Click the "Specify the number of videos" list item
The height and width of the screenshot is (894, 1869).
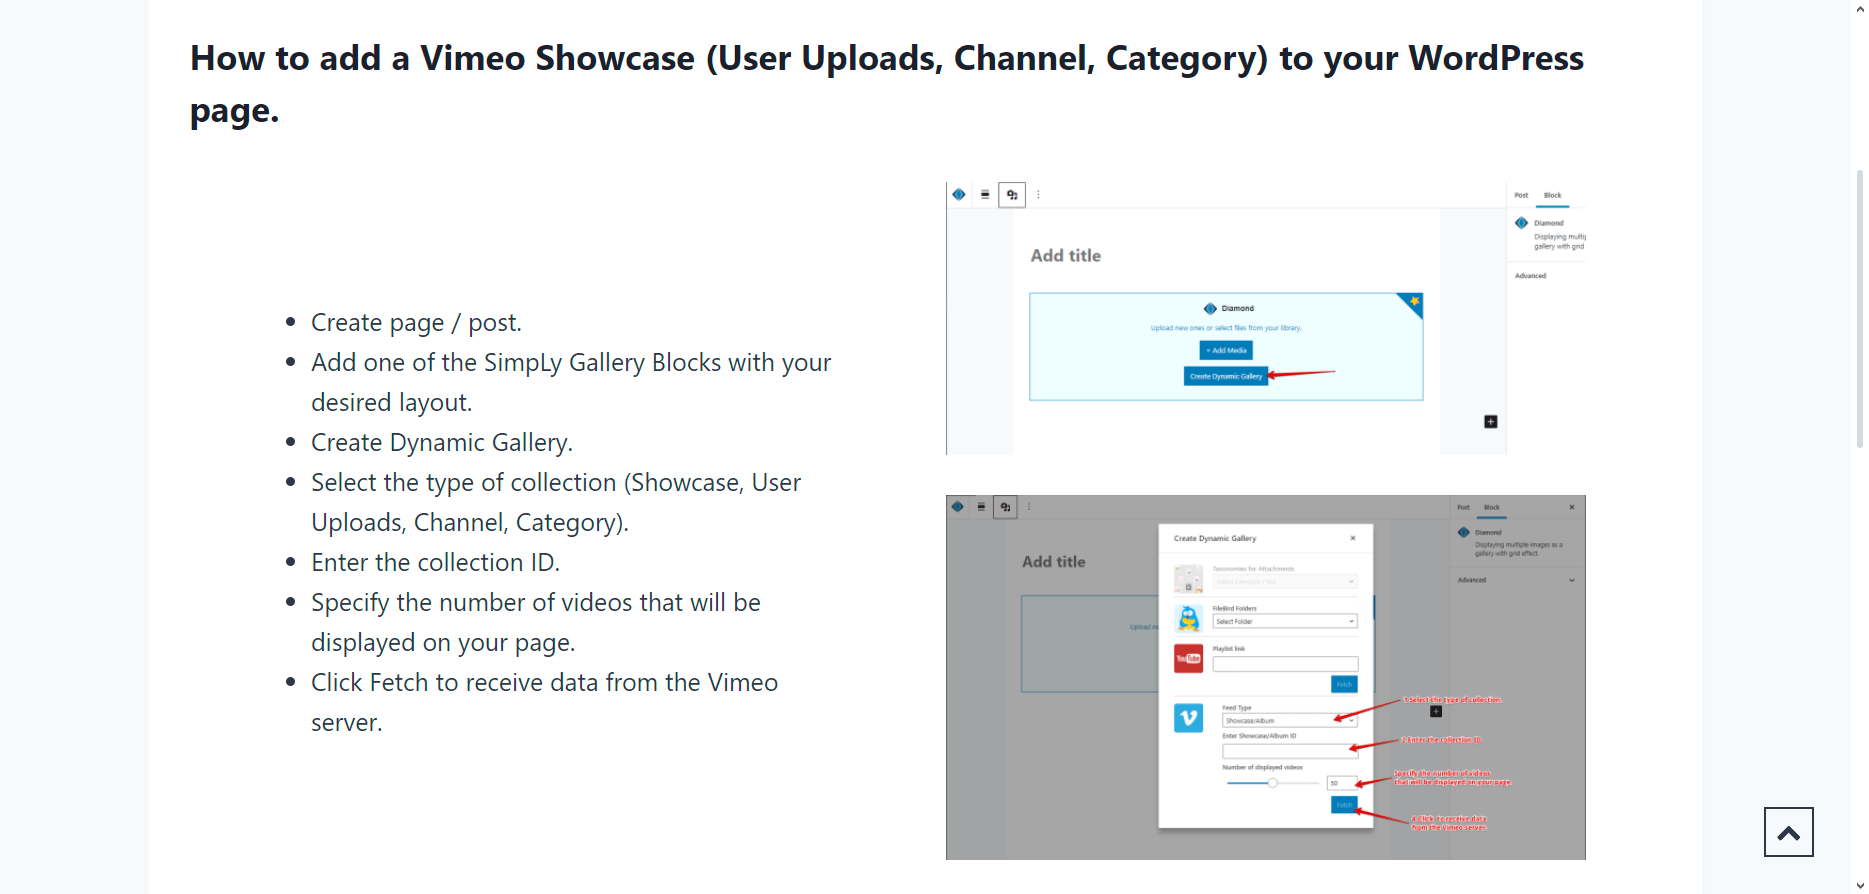pos(536,622)
